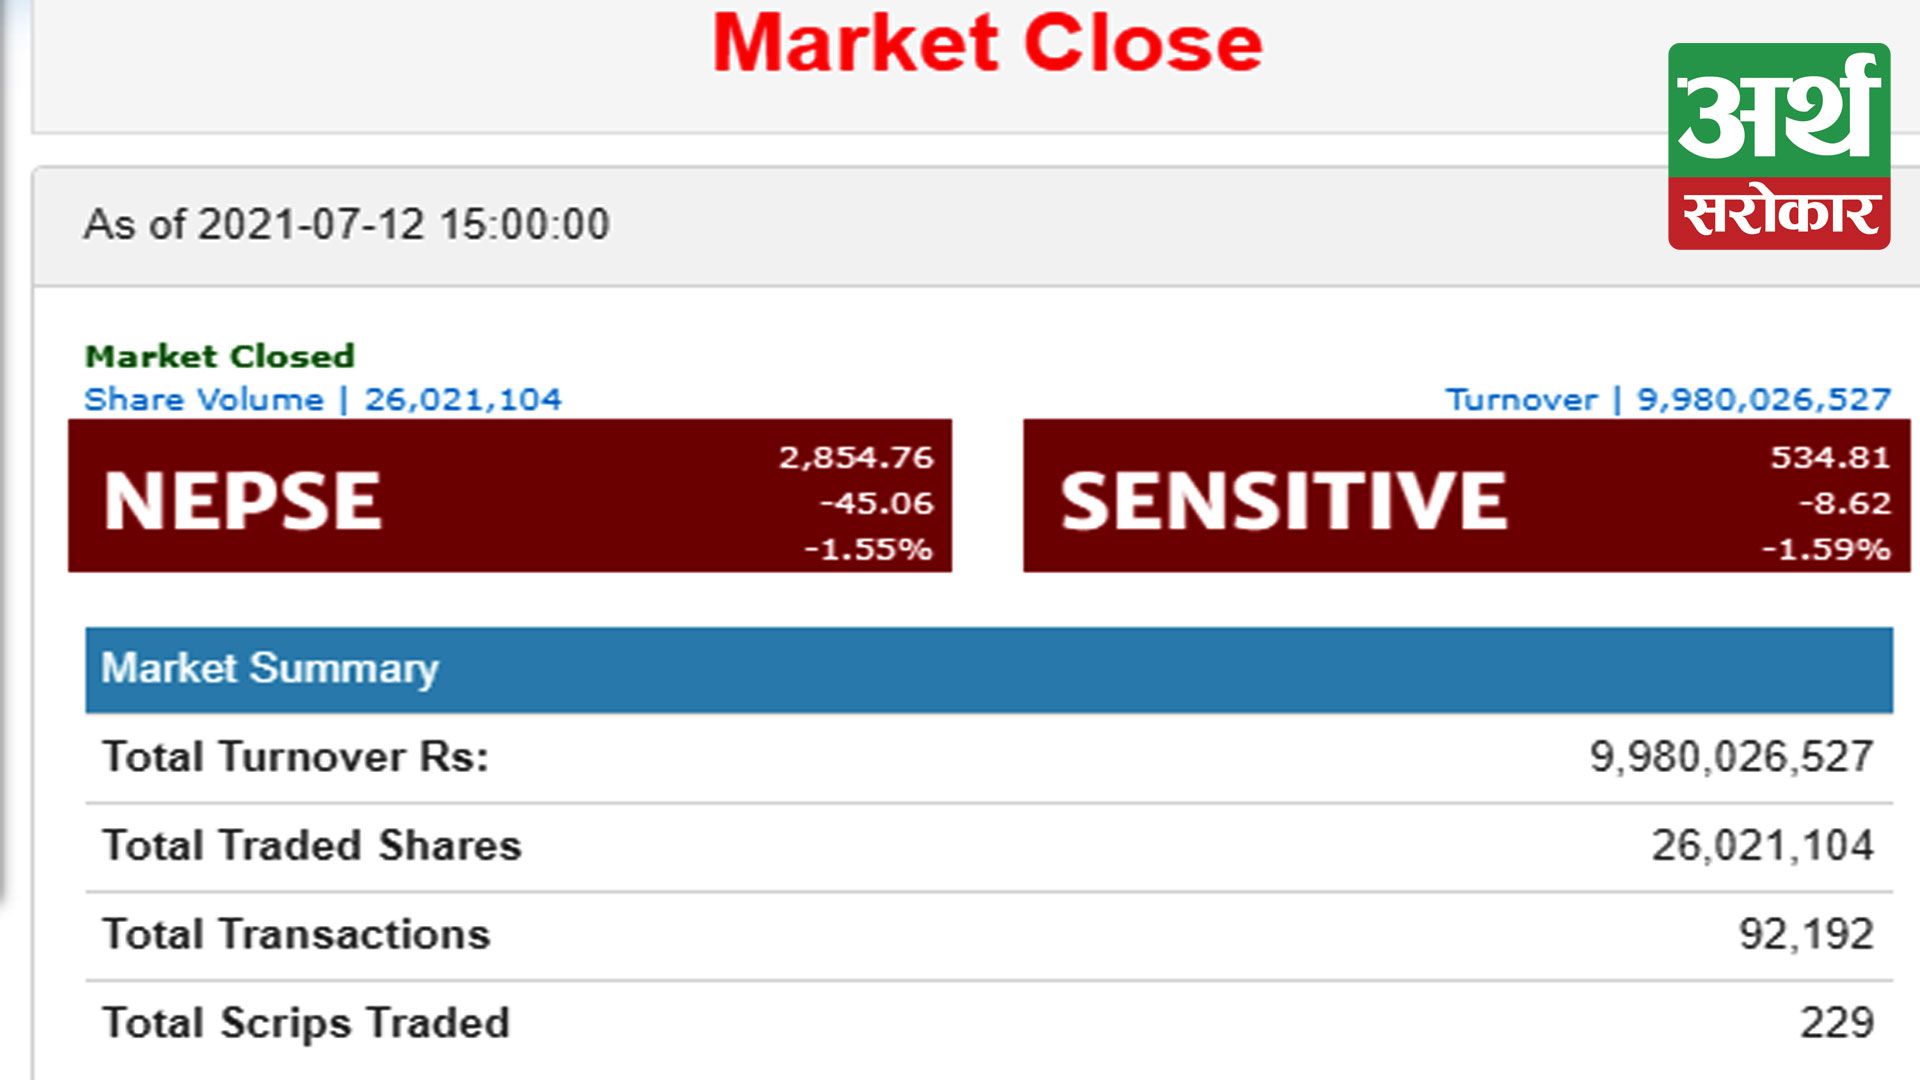1920x1080 pixels.
Task: Select the Total Turnover Rs row
Action: pyautogui.click(x=989, y=757)
